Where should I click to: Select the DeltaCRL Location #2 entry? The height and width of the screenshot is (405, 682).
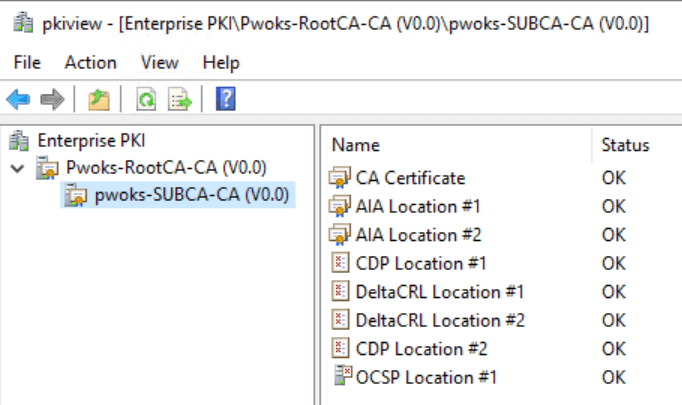440,321
